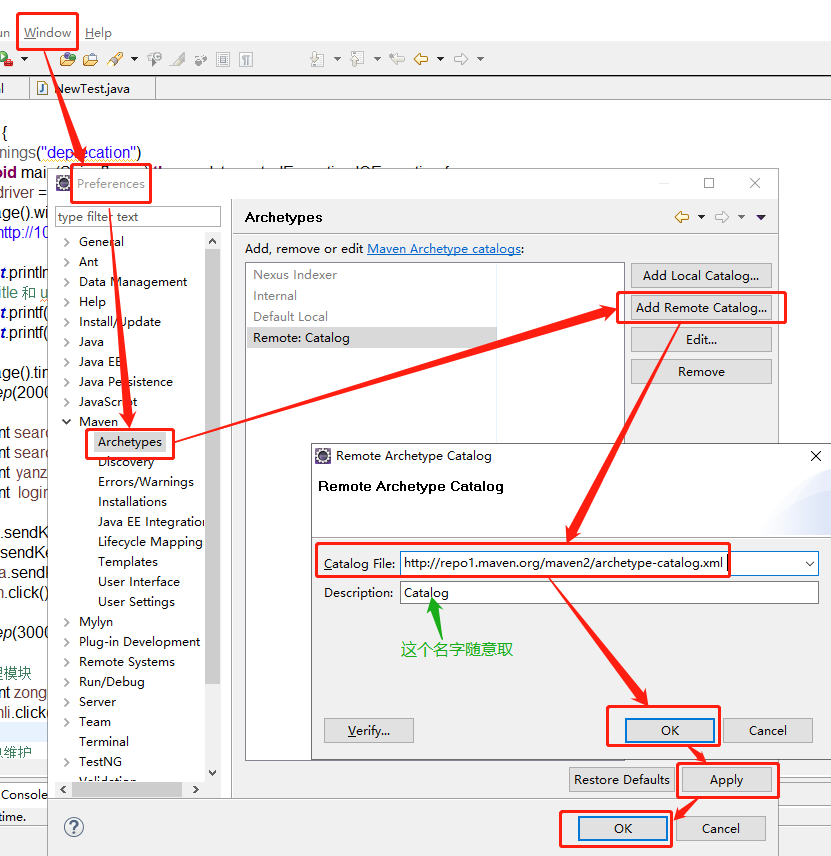831x856 pixels.
Task: Select Errors/Warnings under Maven
Action: click(x=146, y=482)
